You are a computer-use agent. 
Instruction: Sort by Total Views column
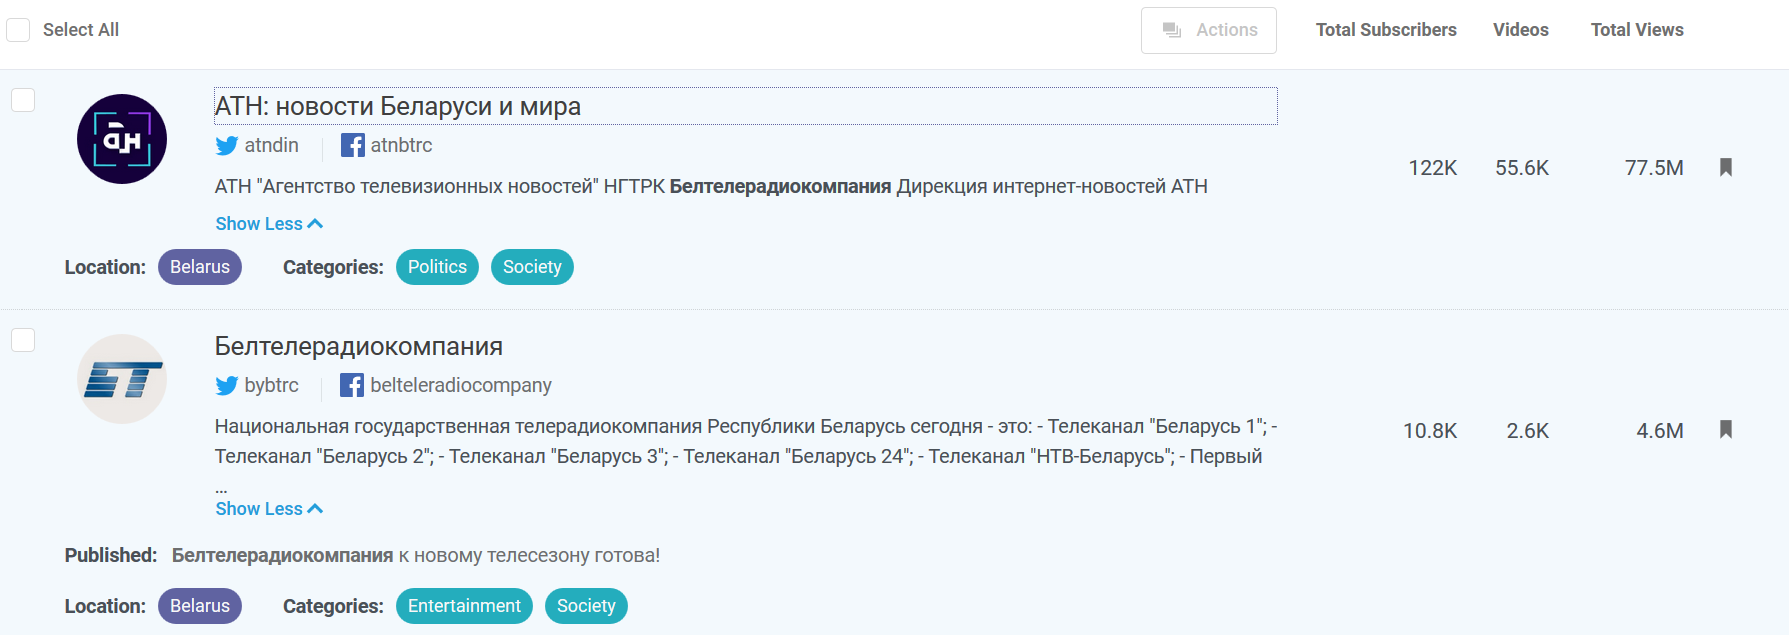[1636, 30]
